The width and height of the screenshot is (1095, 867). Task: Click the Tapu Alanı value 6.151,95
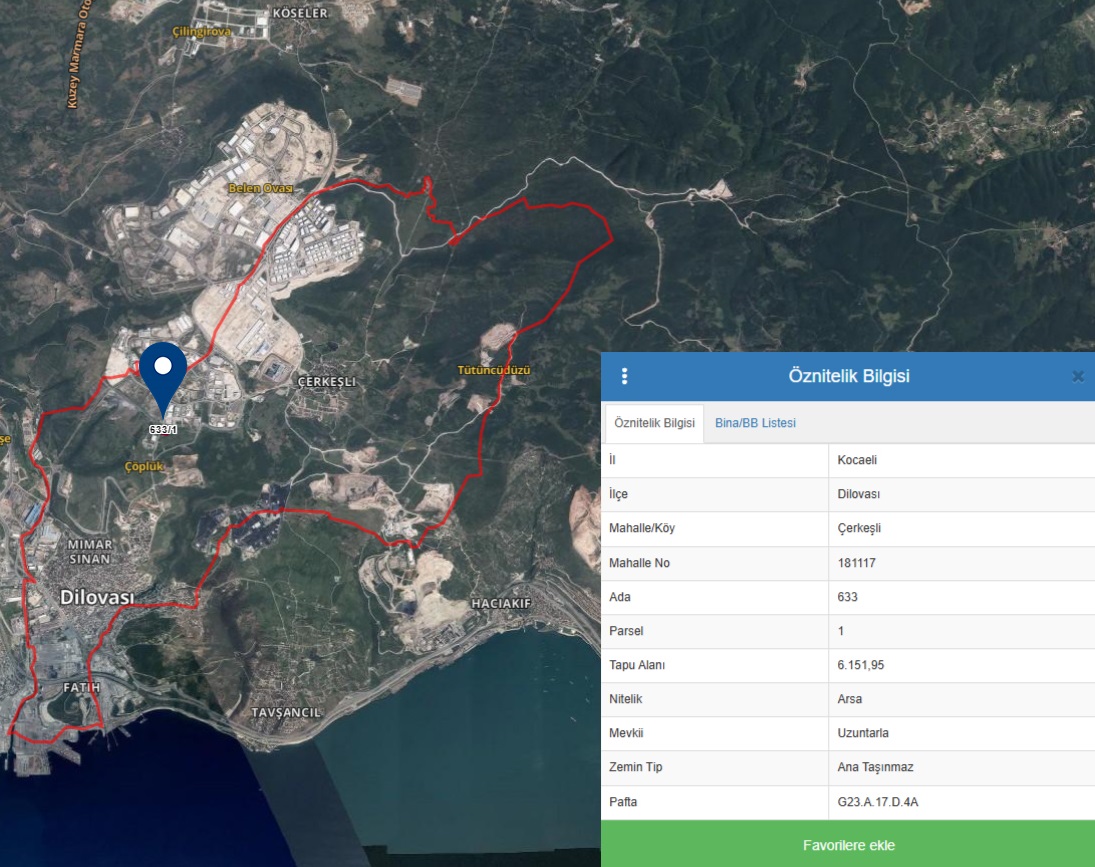click(x=860, y=665)
